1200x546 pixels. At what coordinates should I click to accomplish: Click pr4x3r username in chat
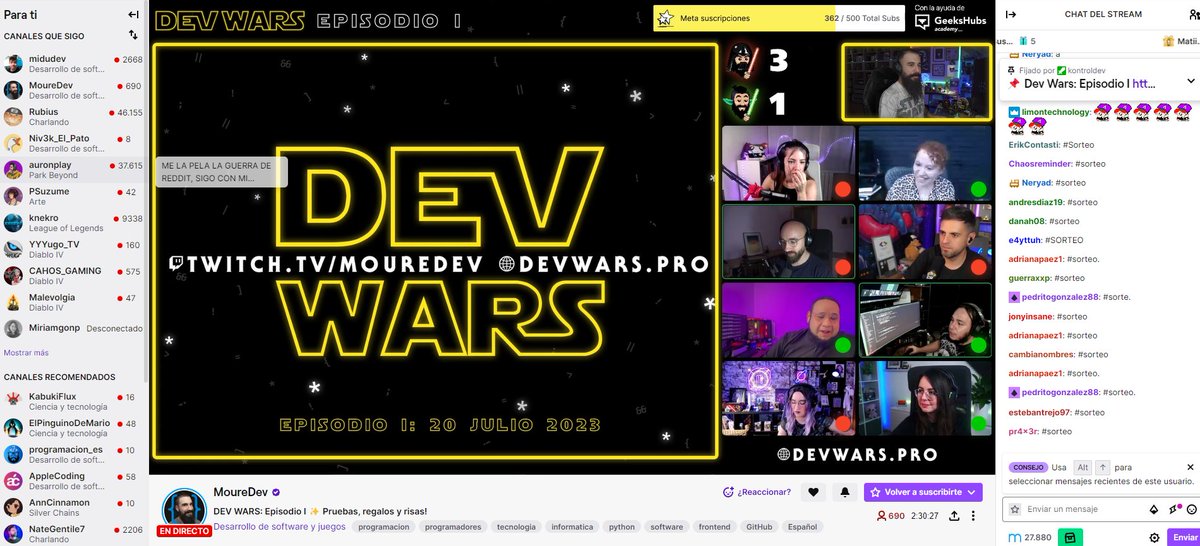point(1023,431)
